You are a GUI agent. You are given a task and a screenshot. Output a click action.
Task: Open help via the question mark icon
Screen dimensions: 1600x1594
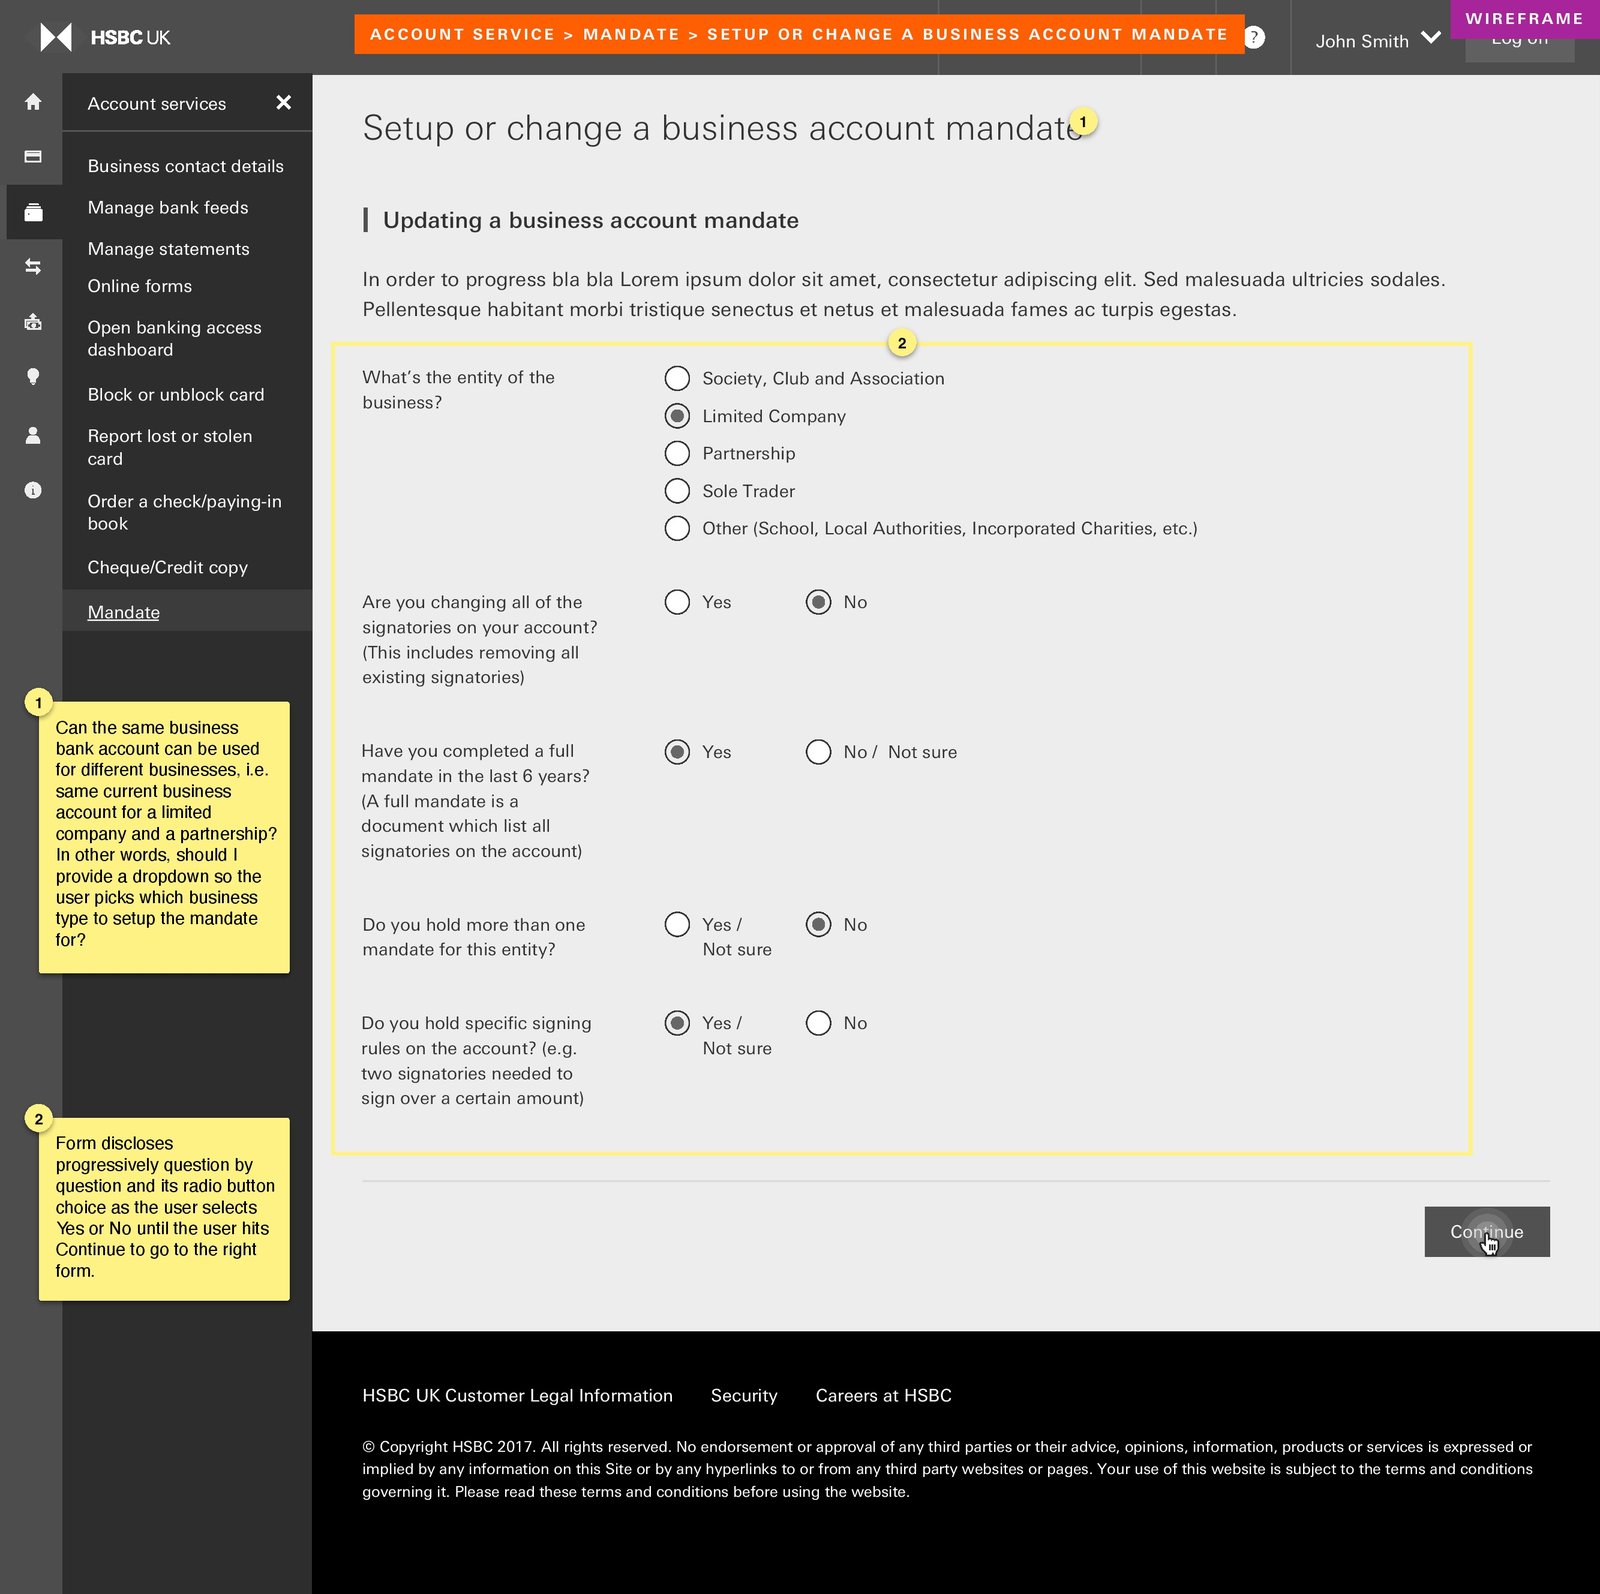(x=1253, y=37)
